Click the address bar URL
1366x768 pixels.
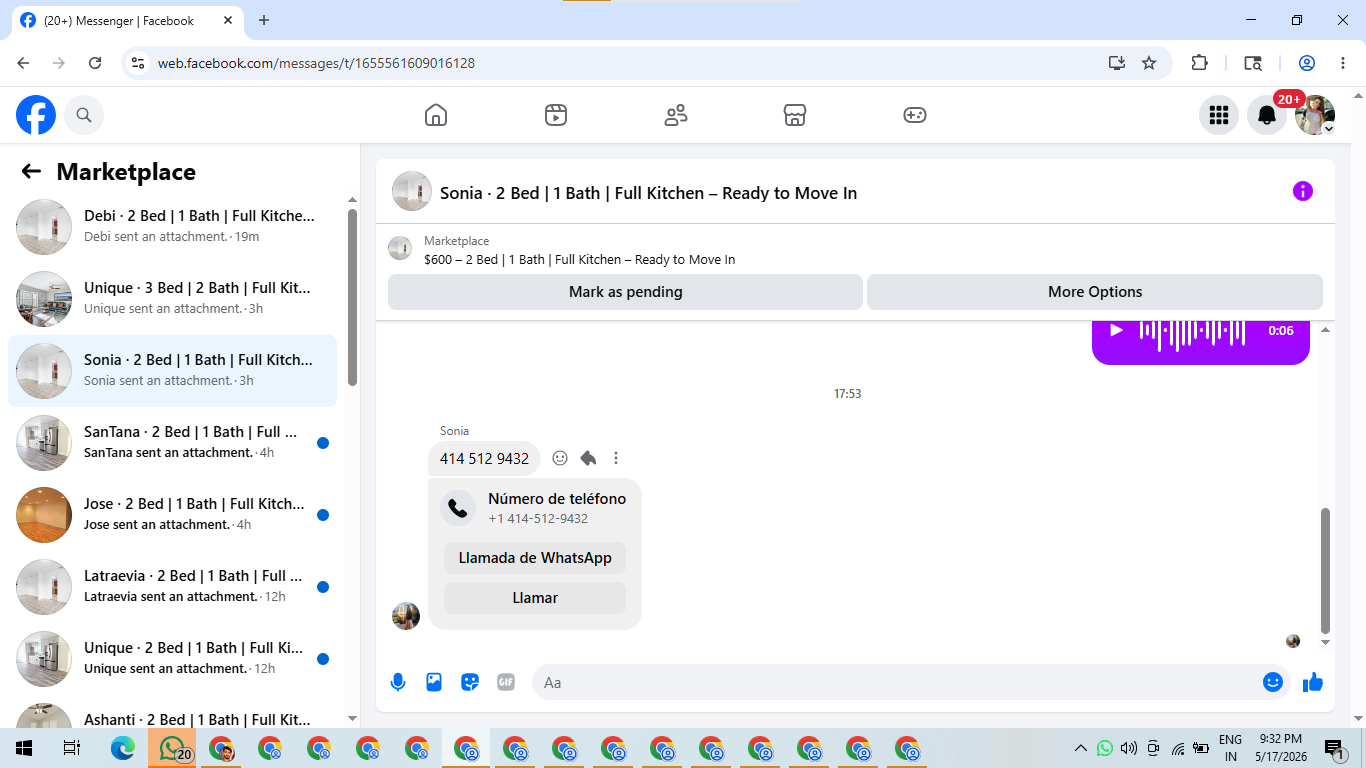[316, 63]
